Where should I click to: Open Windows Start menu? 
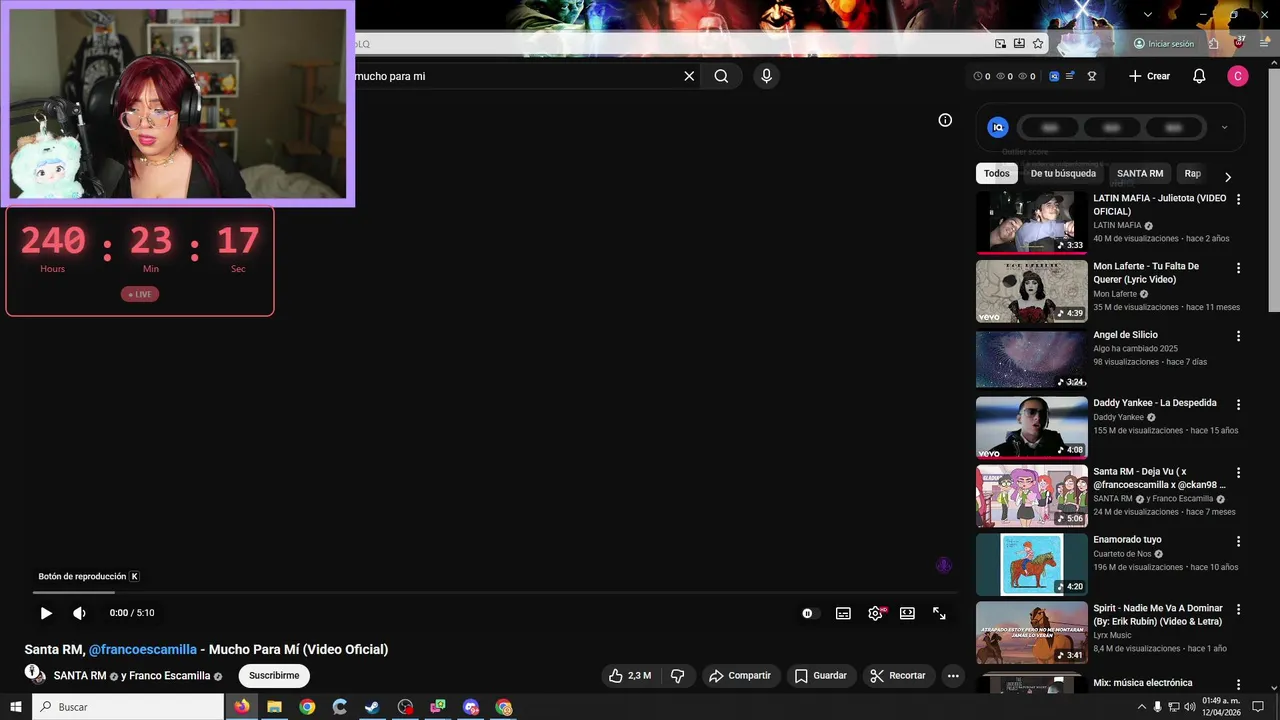pos(16,707)
